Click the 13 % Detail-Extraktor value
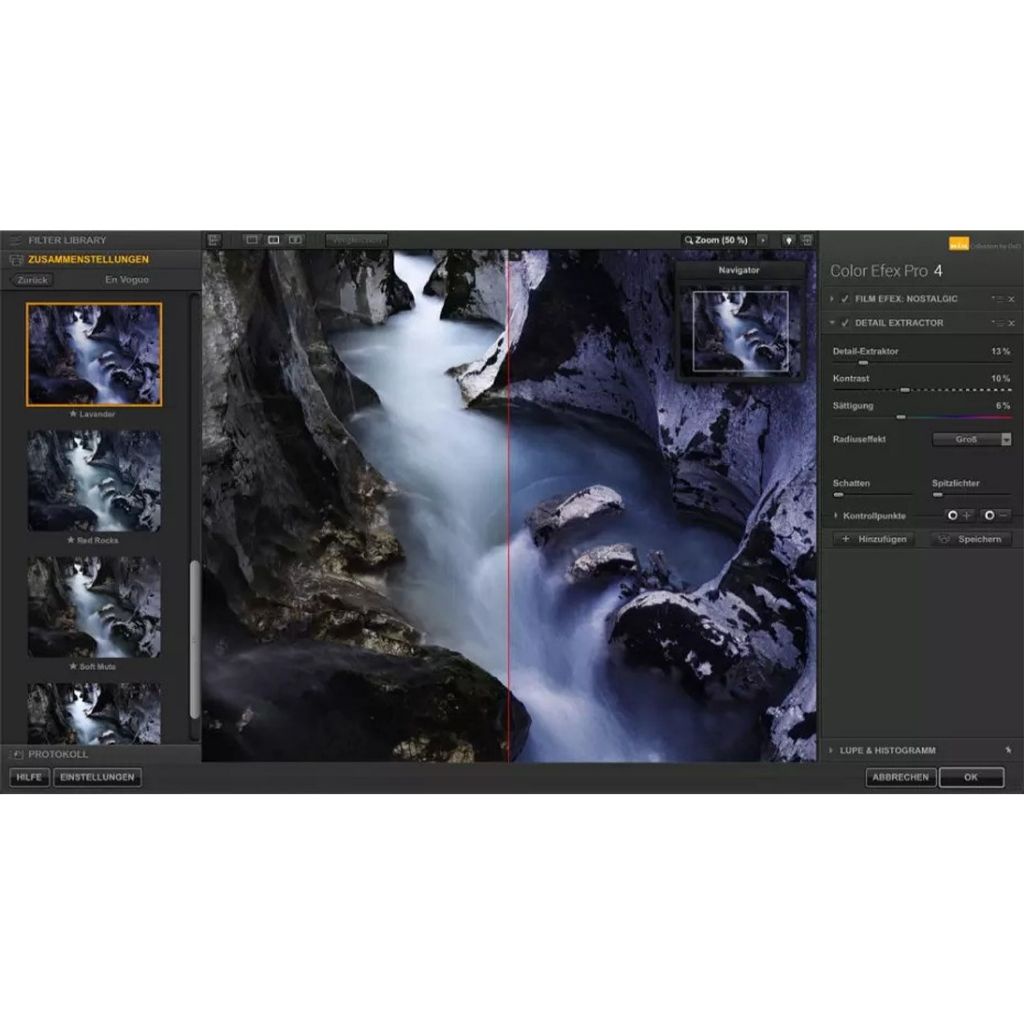 click(1000, 351)
